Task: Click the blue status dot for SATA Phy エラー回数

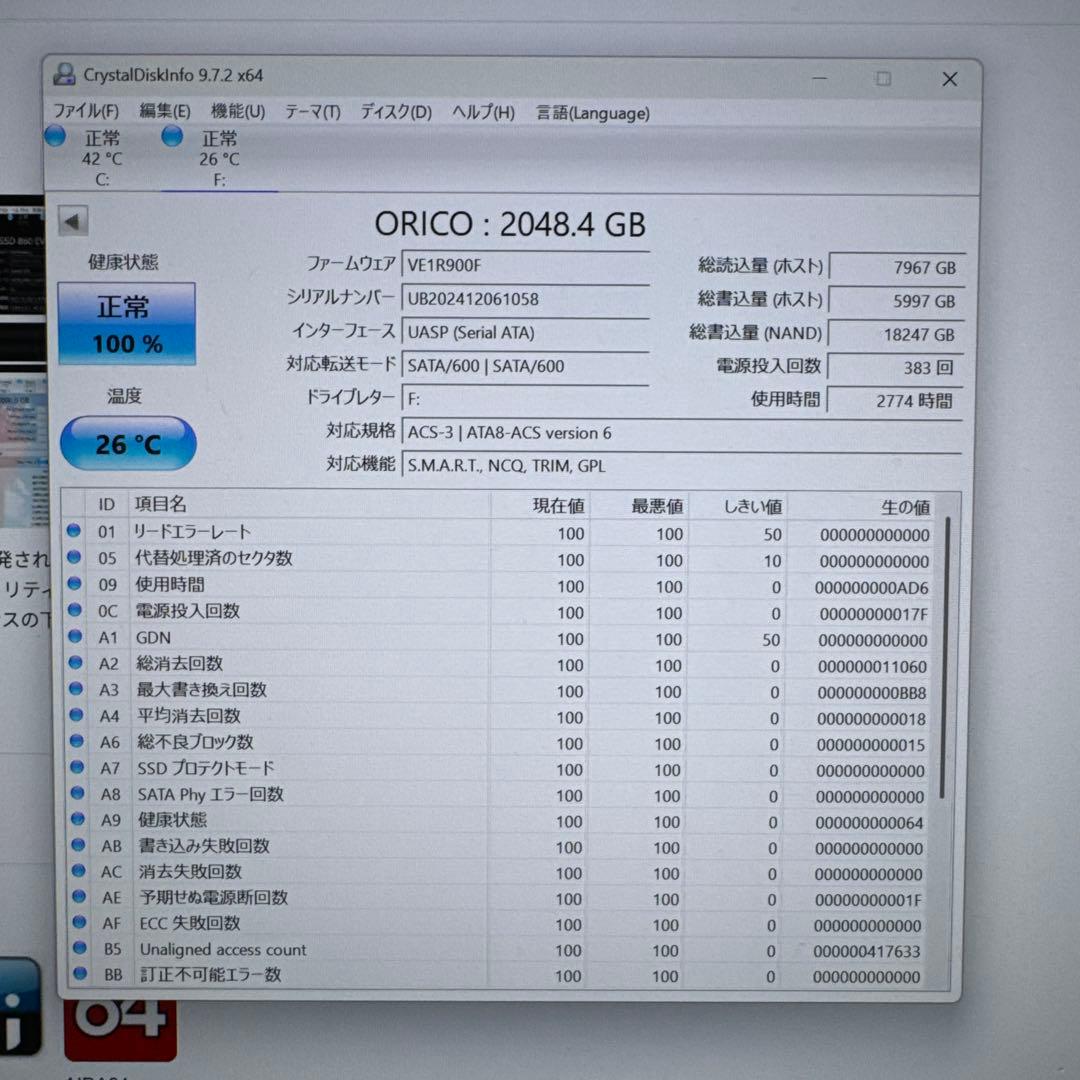Action: point(77,793)
